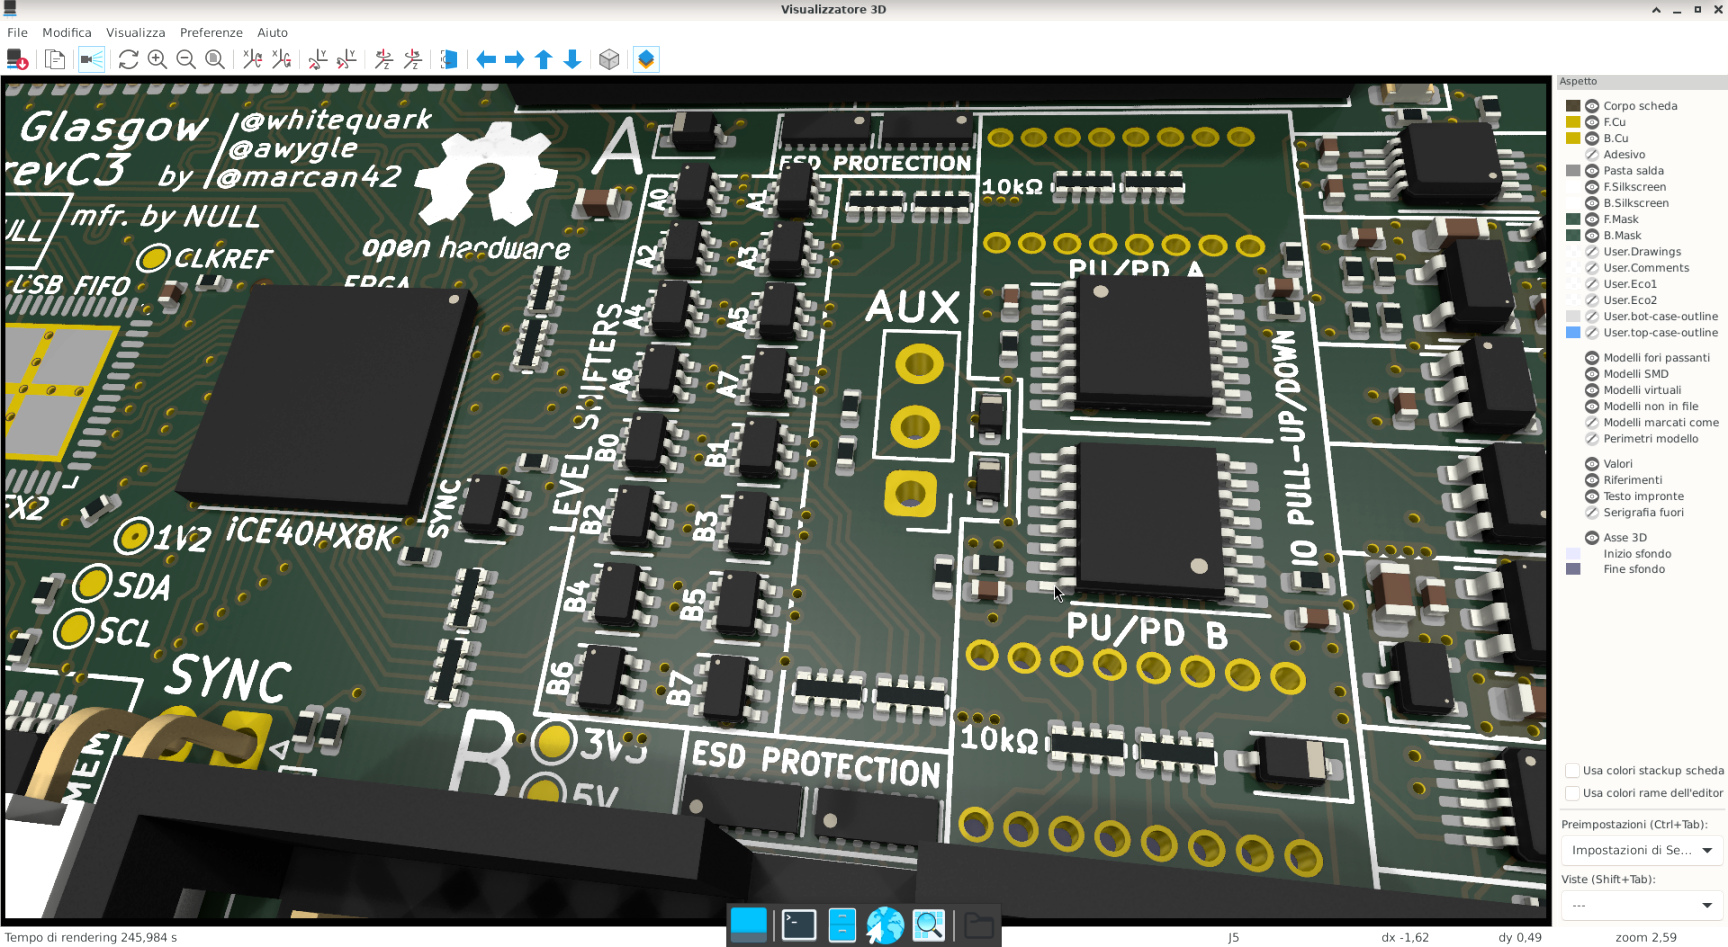Show the Perimetri modello bounding boxes
1728x947 pixels.
pos(1592,439)
